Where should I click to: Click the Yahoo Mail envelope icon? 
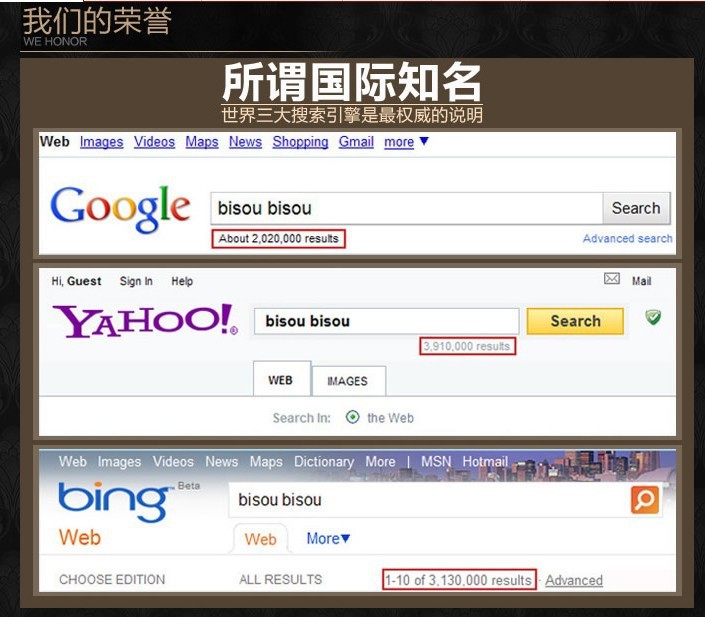[611, 279]
